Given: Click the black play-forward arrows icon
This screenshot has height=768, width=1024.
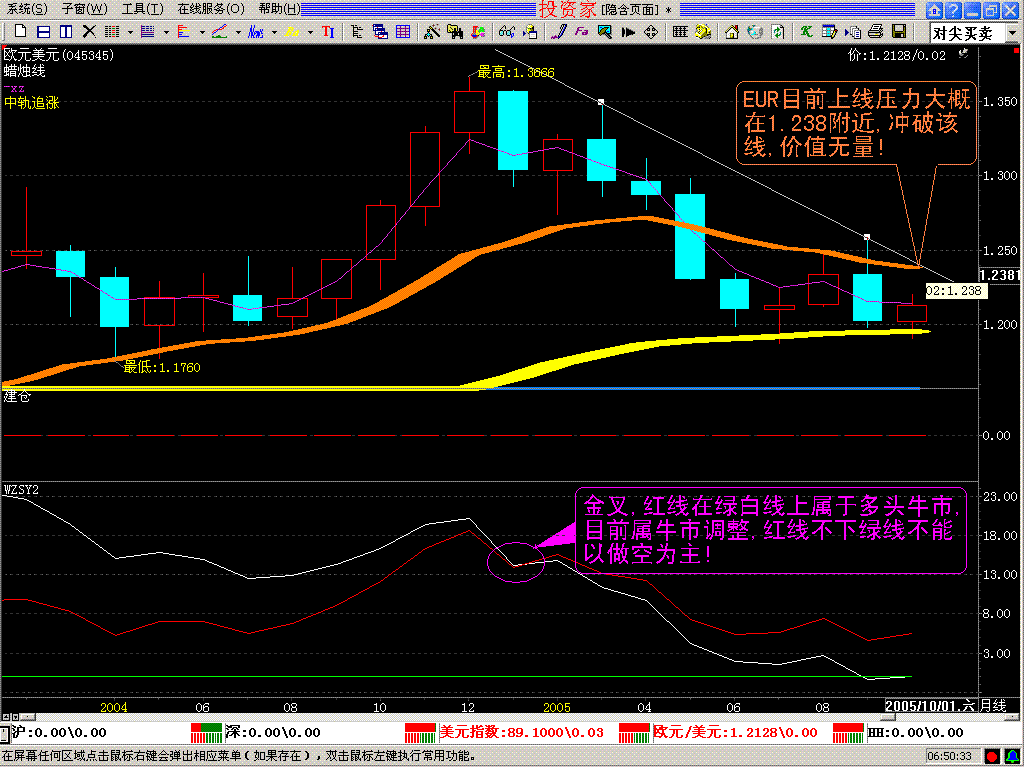Looking at the screenshot, I should point(628,31).
